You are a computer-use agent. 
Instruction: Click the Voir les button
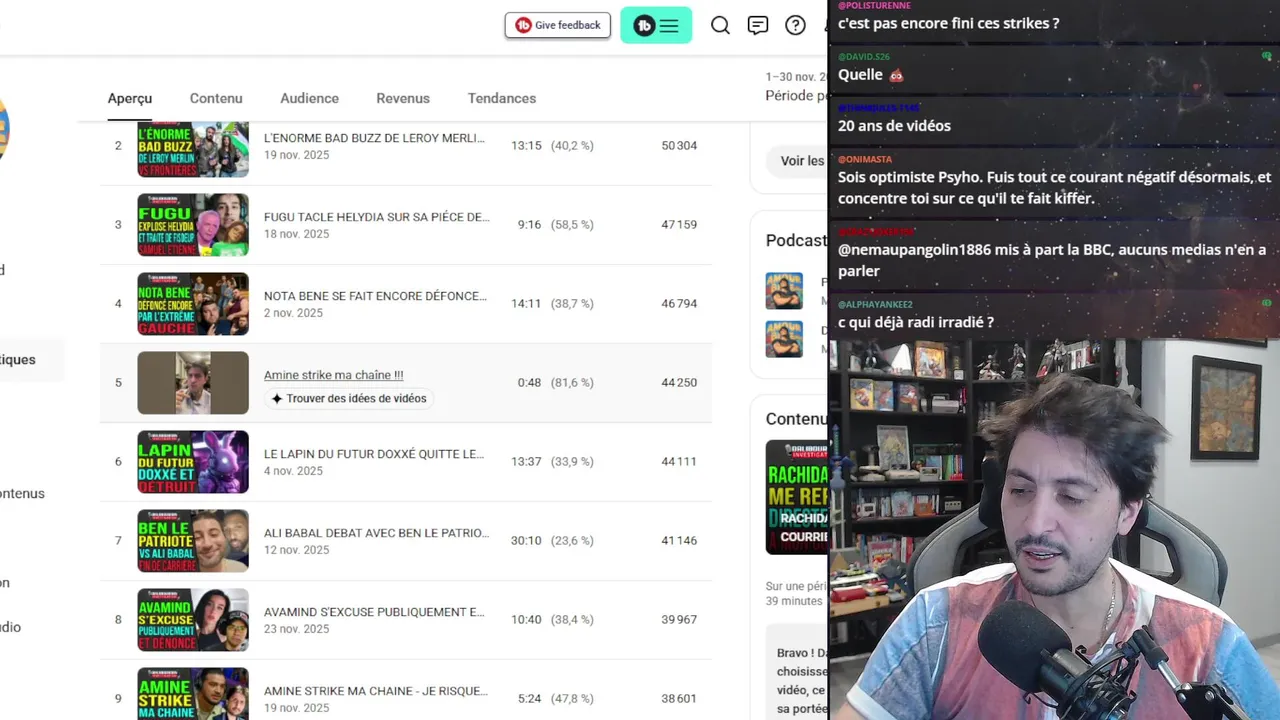click(798, 161)
